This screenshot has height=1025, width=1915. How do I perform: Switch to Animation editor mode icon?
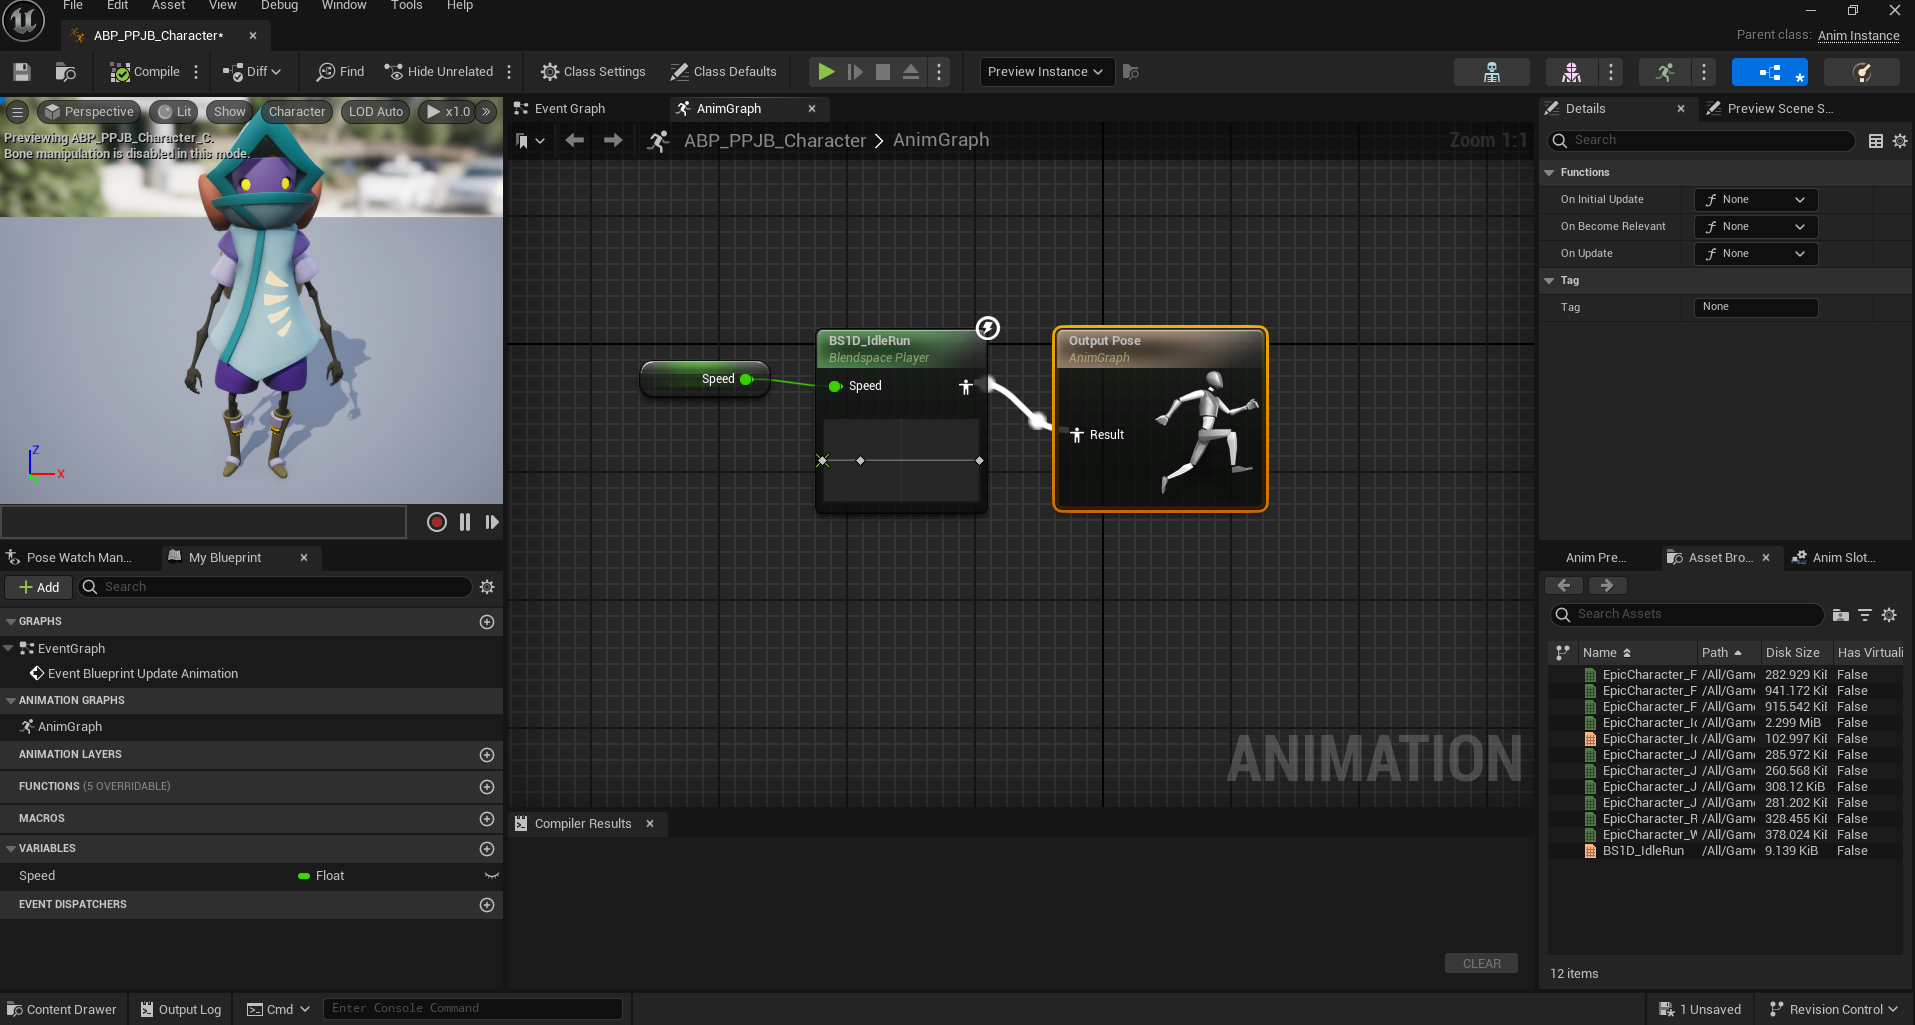1665,72
